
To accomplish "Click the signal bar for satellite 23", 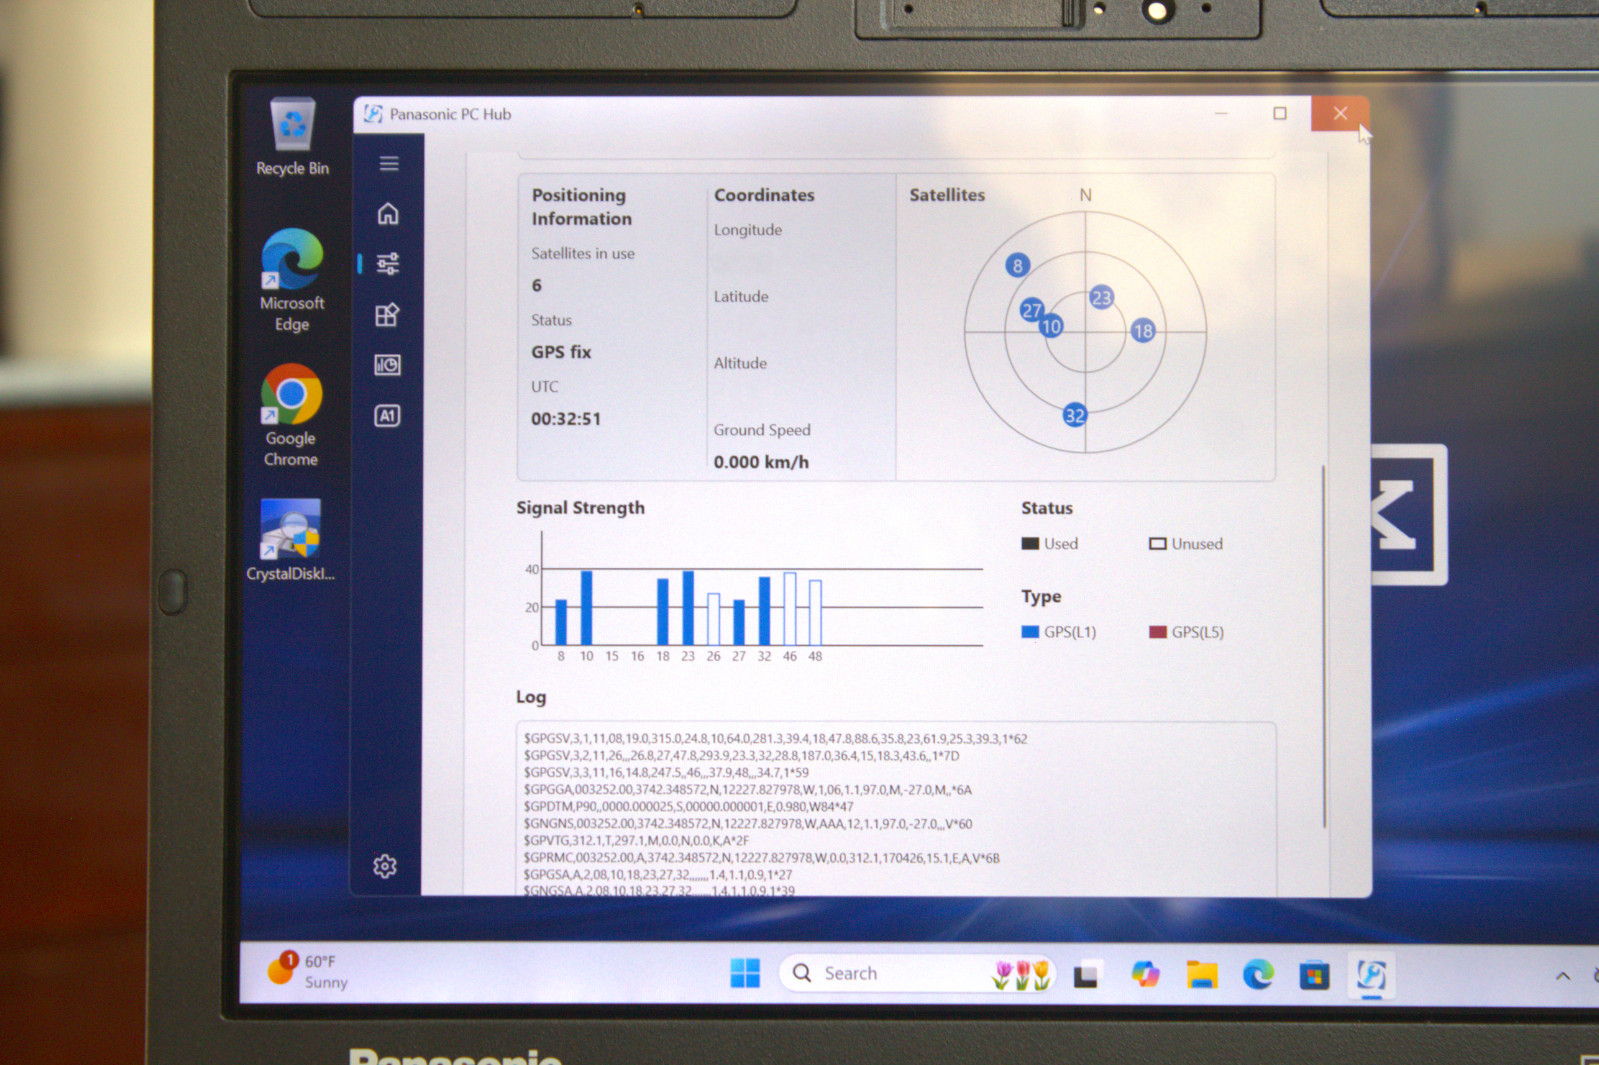I will pos(688,608).
